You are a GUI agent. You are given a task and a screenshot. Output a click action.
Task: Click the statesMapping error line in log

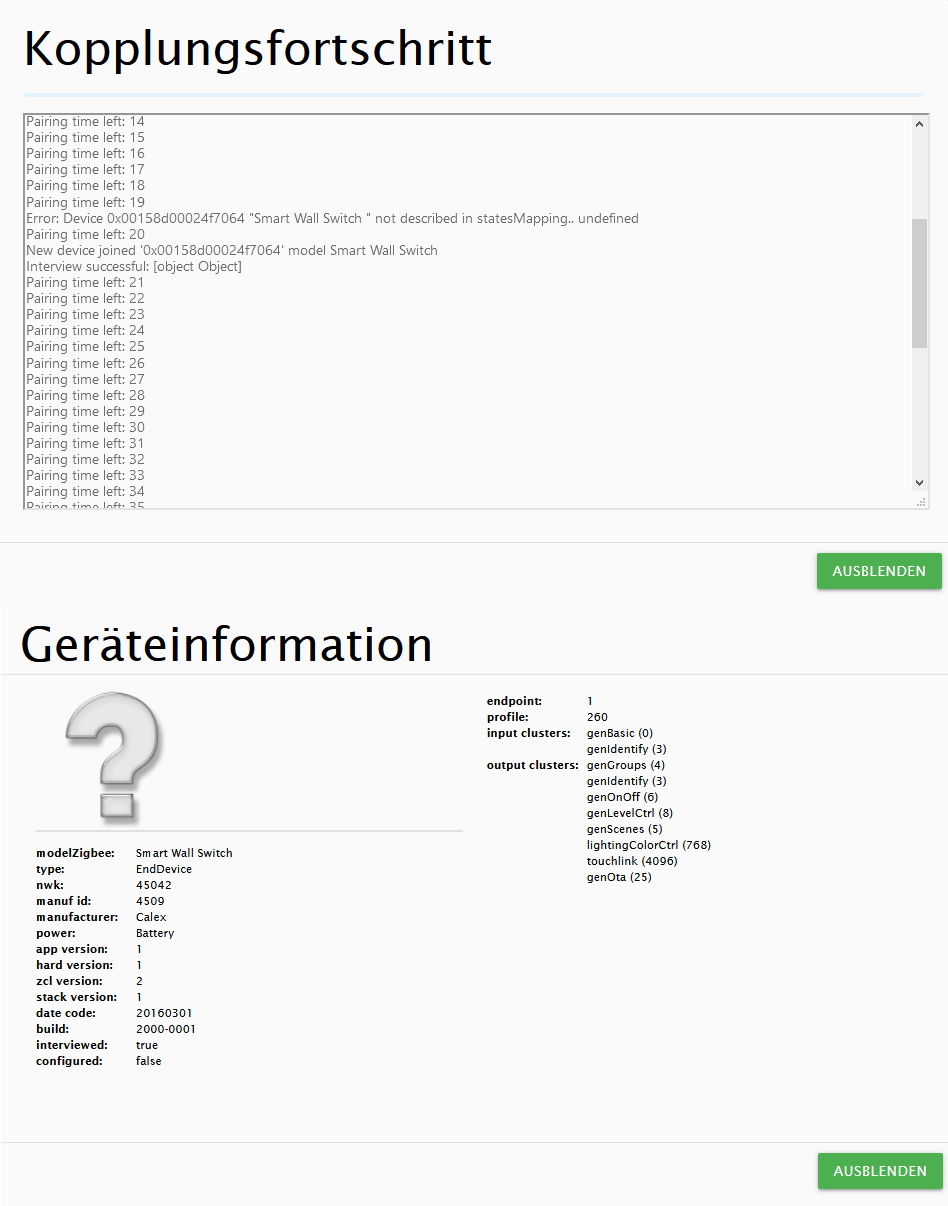point(332,218)
